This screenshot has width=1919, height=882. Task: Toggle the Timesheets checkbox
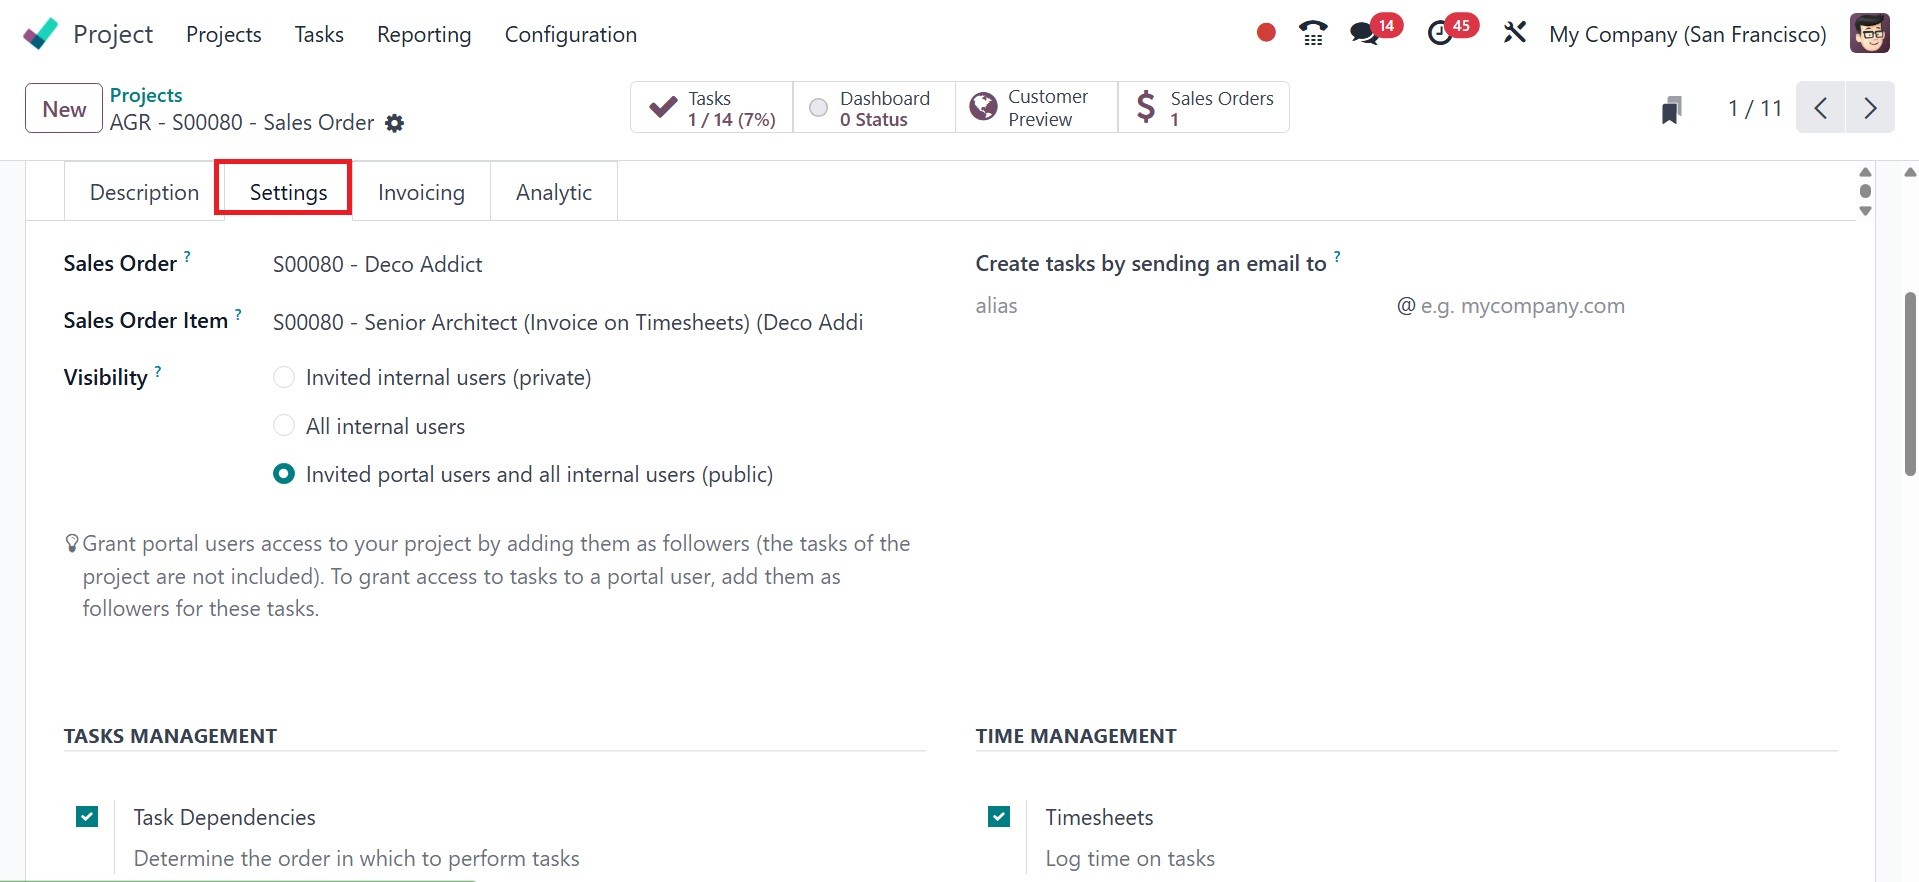point(999,817)
